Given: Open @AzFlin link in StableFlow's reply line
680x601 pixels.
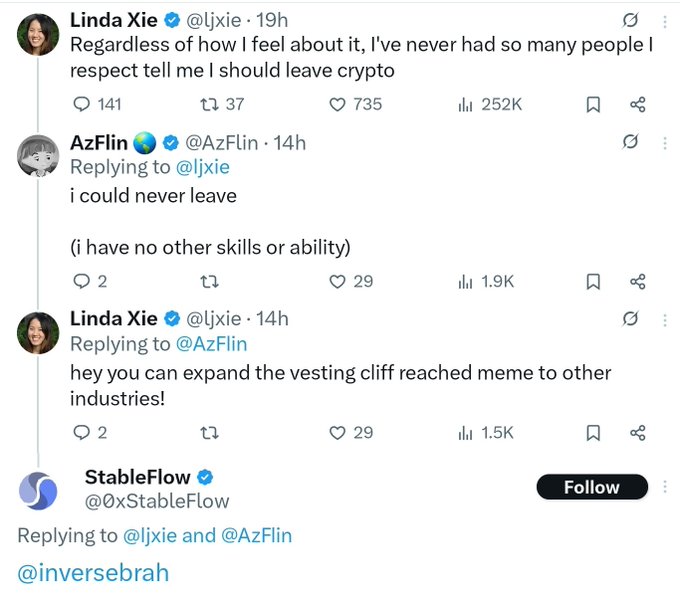Looking at the screenshot, I should point(256,535).
